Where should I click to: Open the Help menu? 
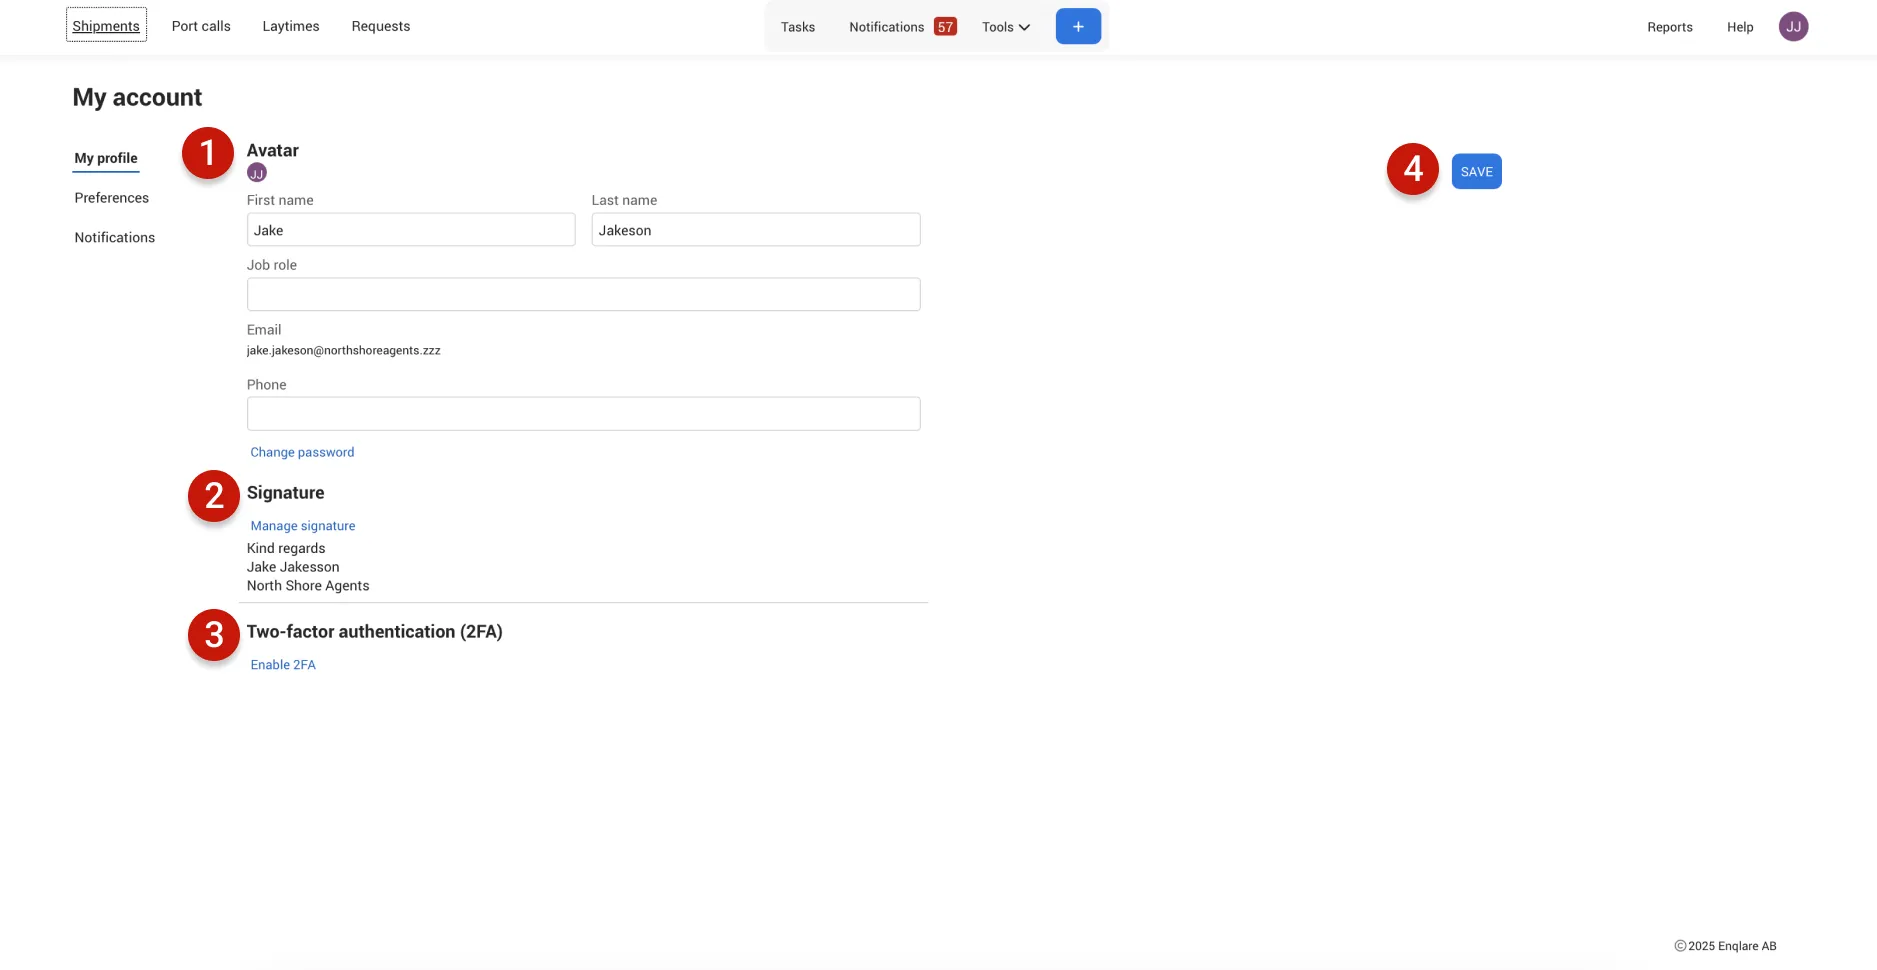point(1740,27)
